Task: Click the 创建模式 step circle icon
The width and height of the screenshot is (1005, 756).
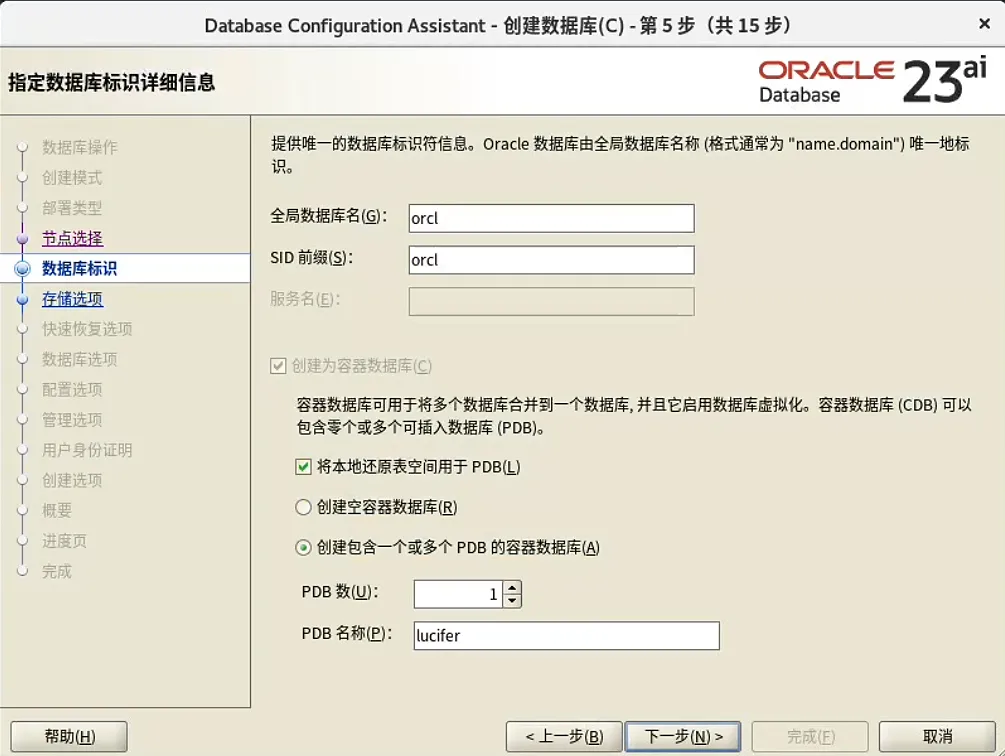Action: point(22,178)
